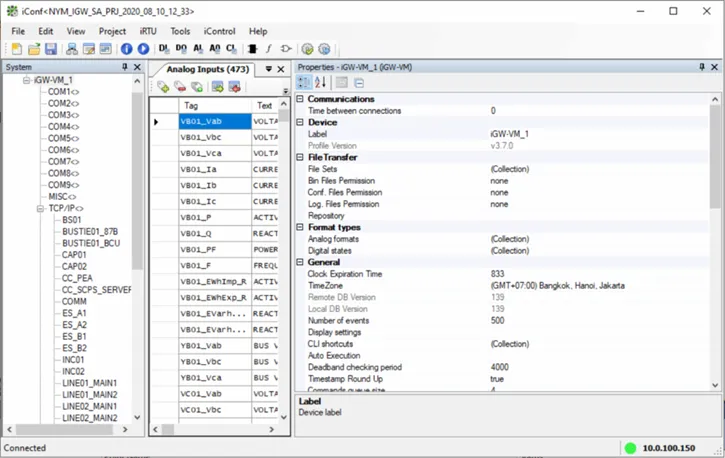Open Digital Inputs with the DI icon
The width and height of the screenshot is (725, 458).
point(164,48)
